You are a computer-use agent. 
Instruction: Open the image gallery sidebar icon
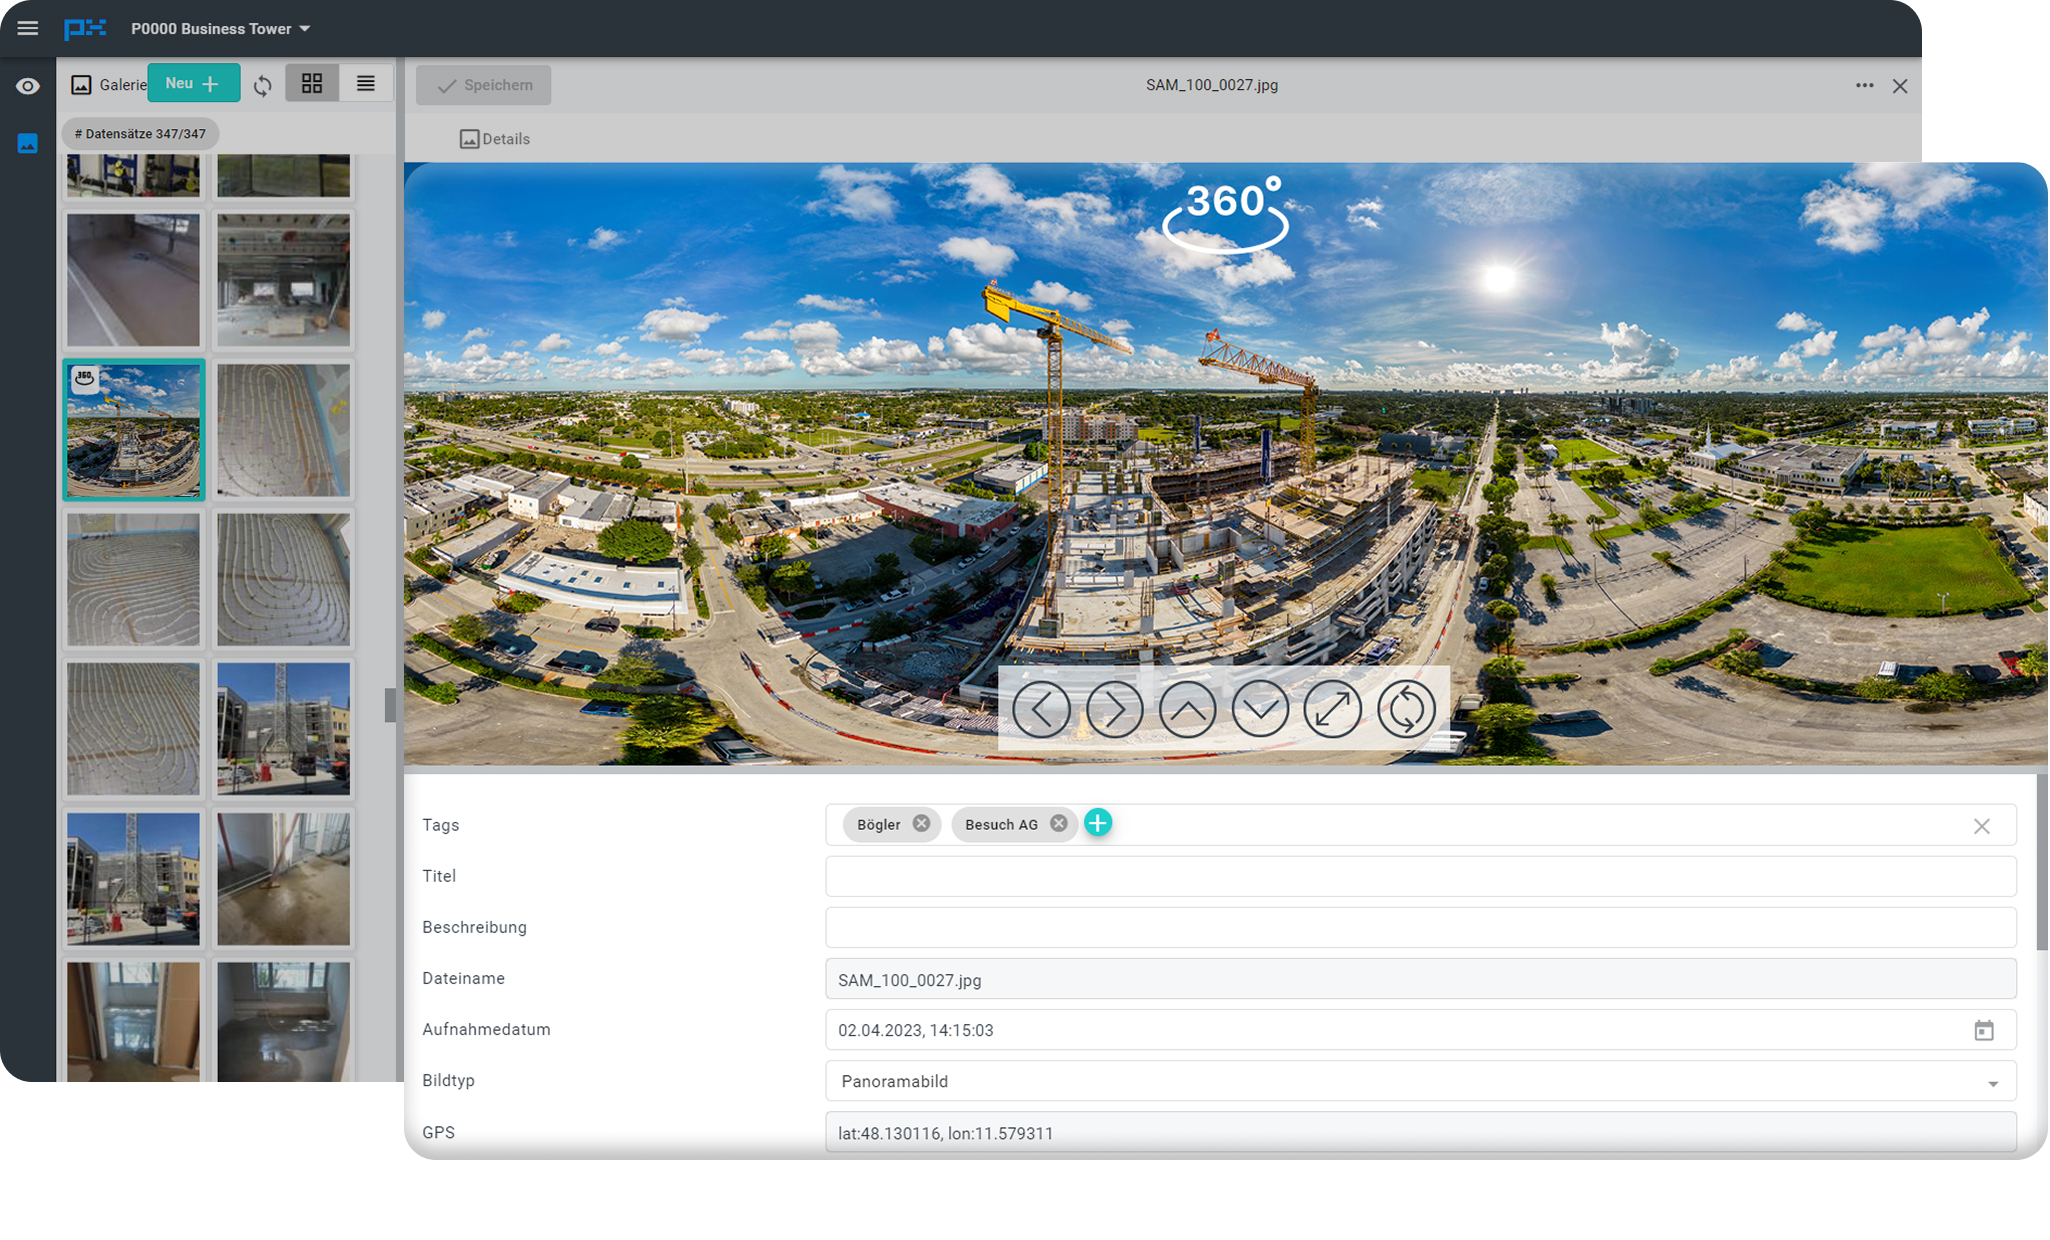coord(28,144)
